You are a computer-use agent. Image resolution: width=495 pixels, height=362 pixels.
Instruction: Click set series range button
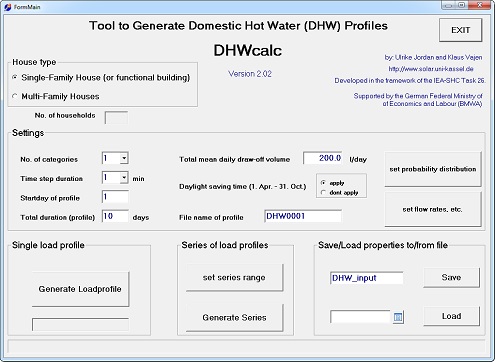coord(234,278)
